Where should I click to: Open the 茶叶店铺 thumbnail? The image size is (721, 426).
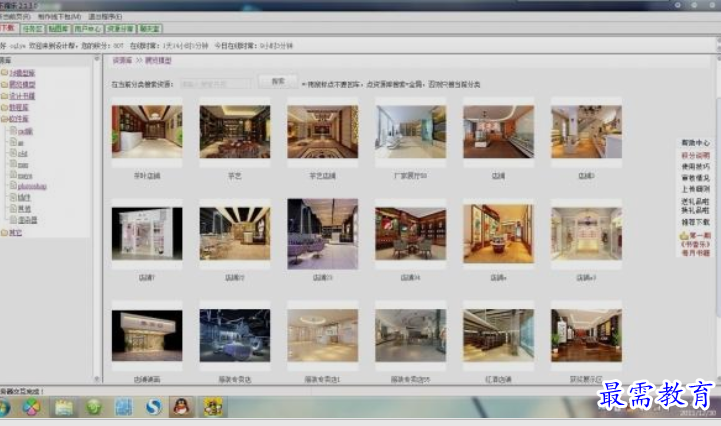[147, 132]
